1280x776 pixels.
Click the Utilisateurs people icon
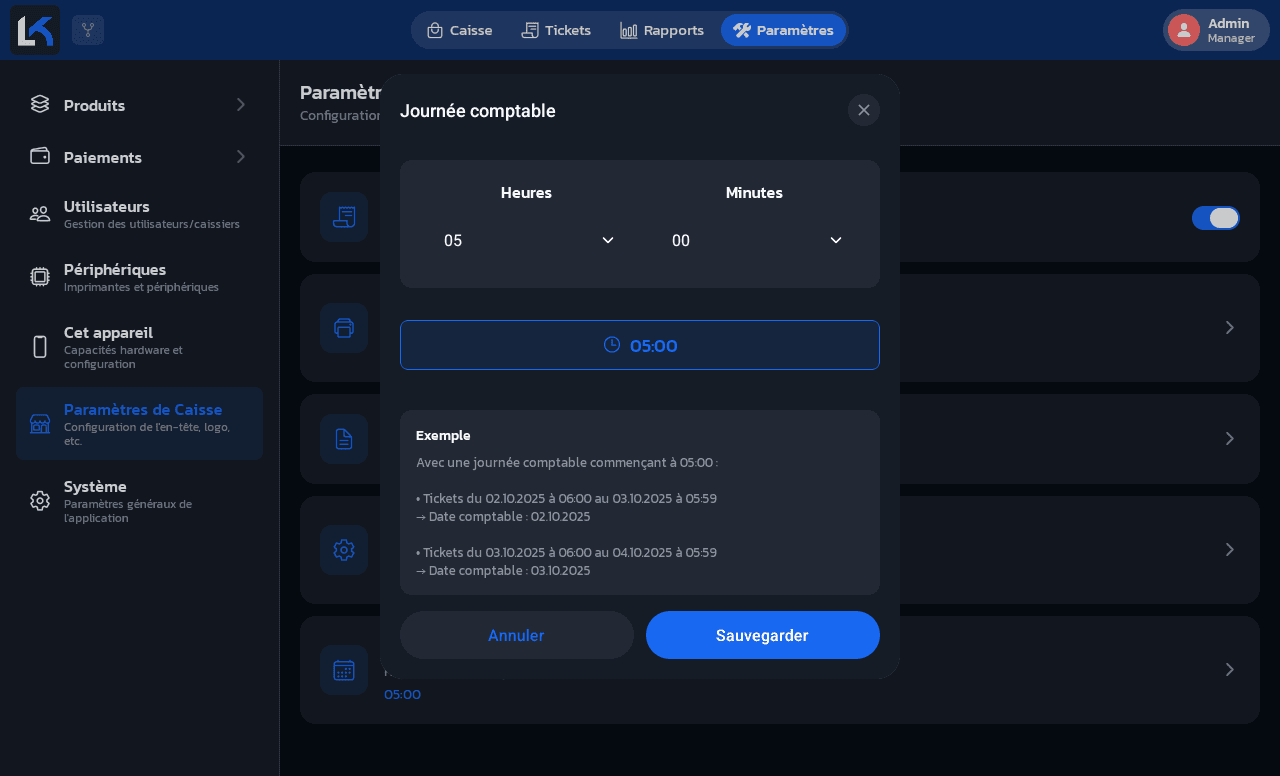(x=40, y=214)
